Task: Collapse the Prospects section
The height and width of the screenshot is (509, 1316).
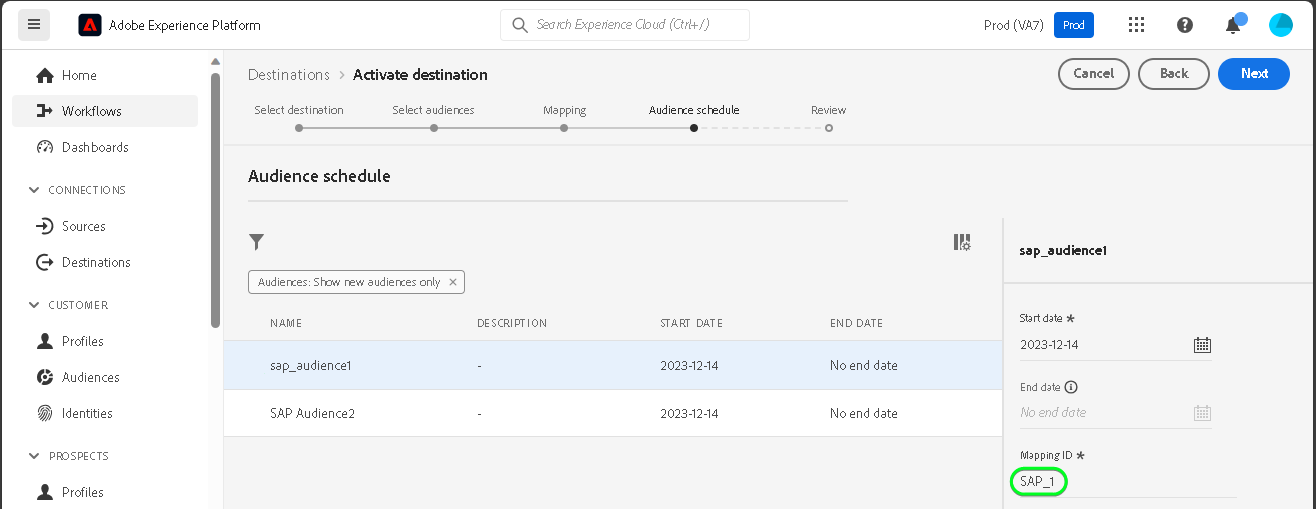Action: click(x=35, y=456)
